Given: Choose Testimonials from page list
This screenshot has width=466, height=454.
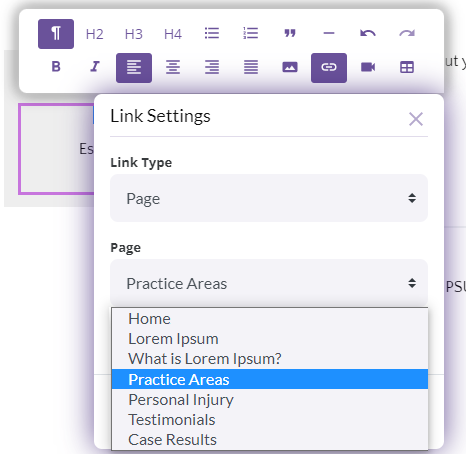Looking at the screenshot, I should click(x=270, y=419).
